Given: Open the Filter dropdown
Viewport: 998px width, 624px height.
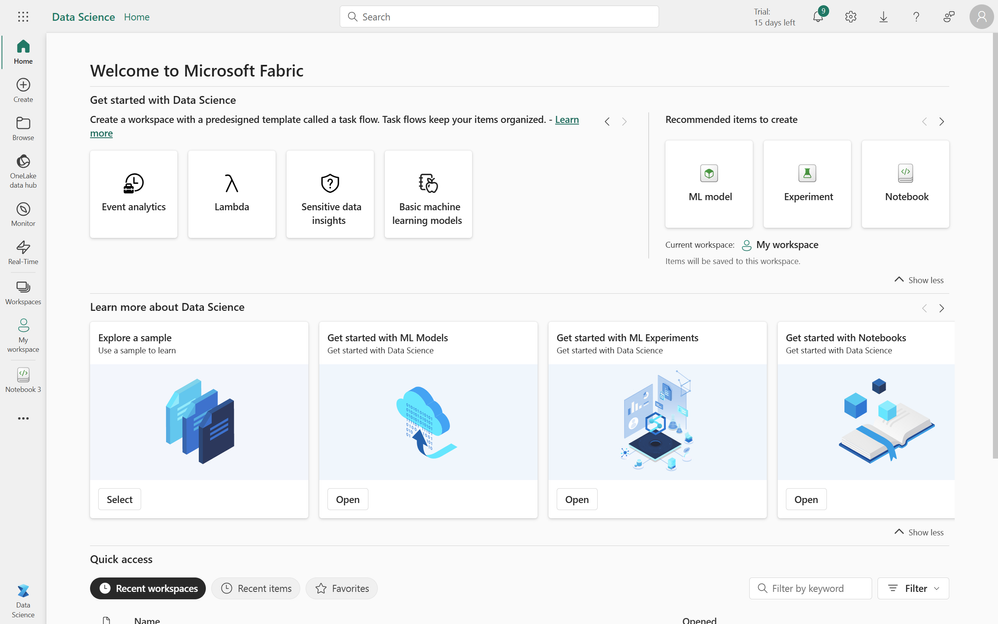Looking at the screenshot, I should (x=913, y=588).
